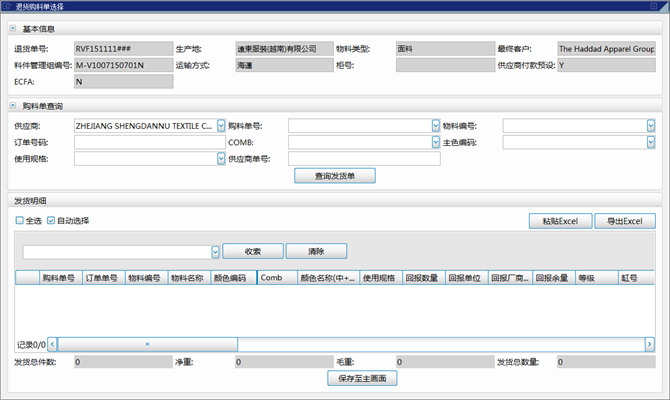The image size is (670, 400).
Task: Check the 全选 checkbox
Action: coord(19,221)
